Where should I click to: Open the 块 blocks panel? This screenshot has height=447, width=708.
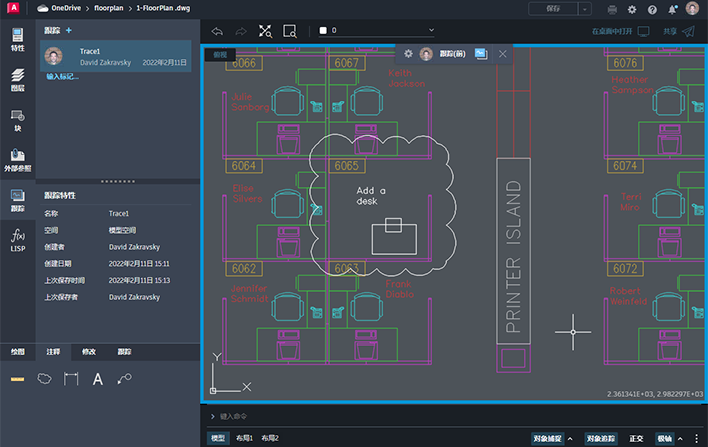18,120
